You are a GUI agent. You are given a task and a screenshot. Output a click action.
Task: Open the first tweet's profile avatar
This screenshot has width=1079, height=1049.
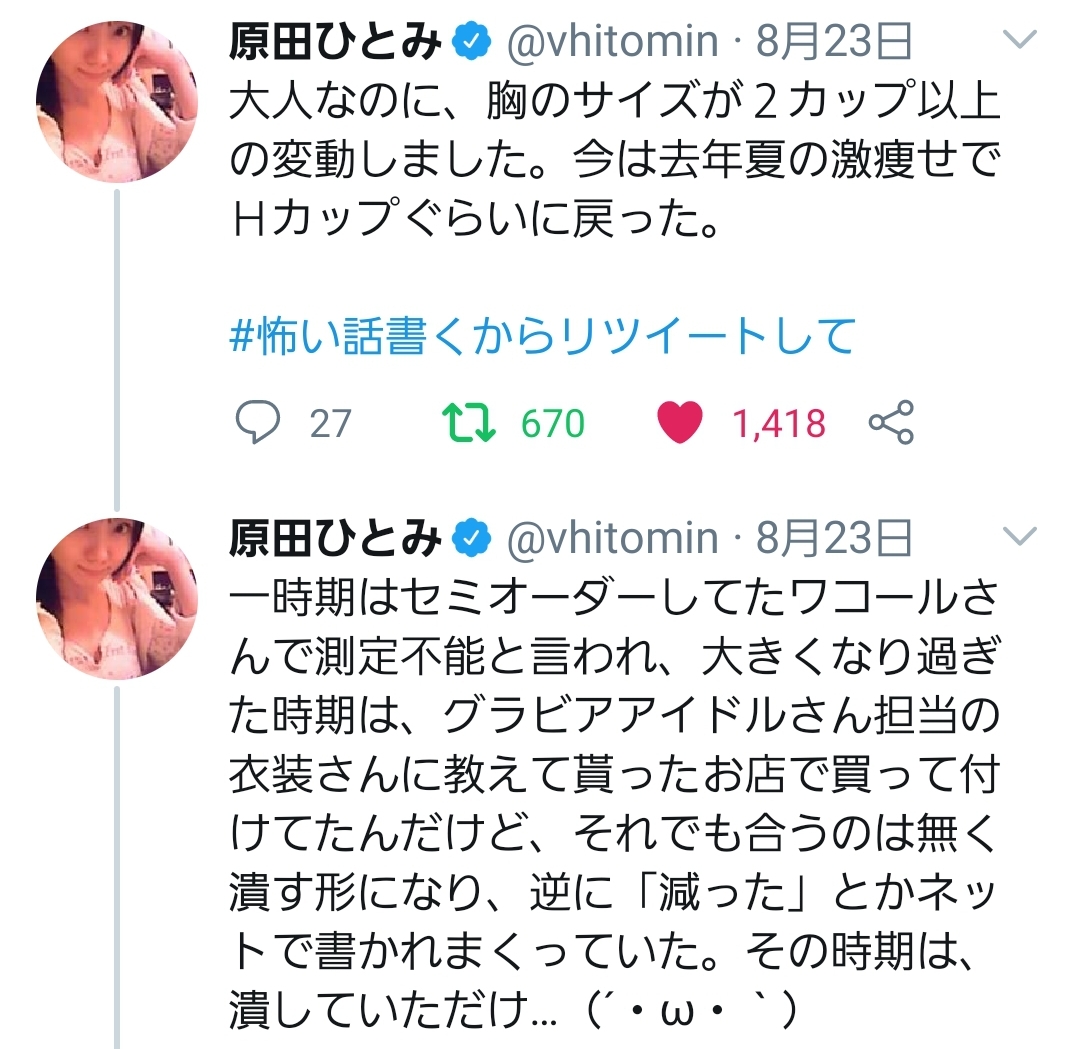pos(117,100)
